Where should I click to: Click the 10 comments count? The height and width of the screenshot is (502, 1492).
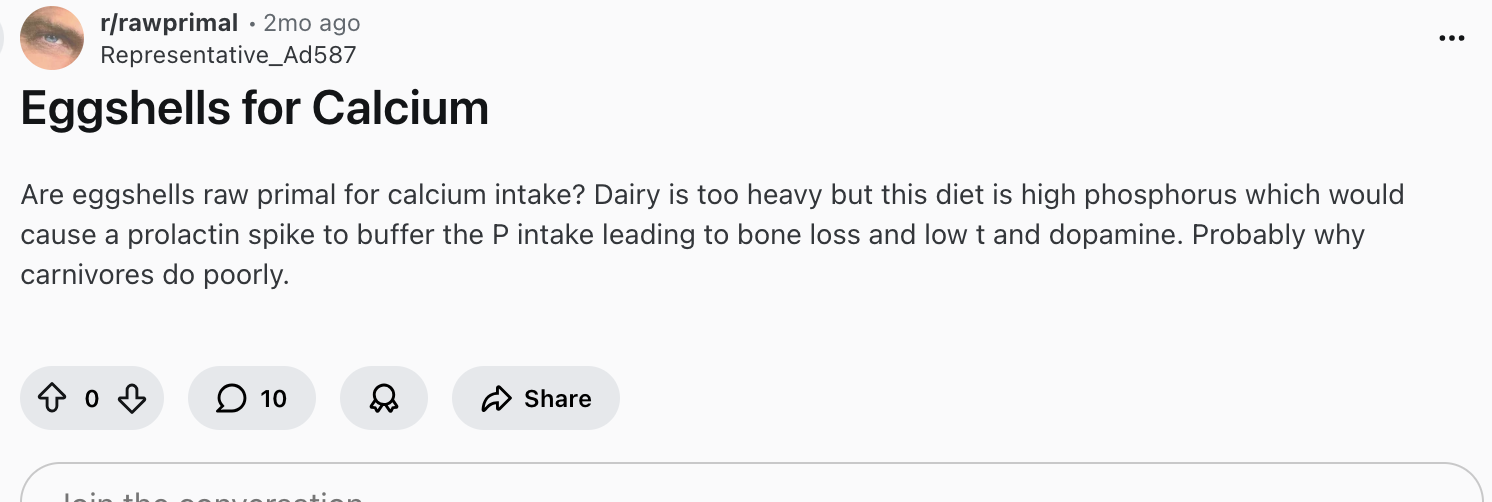click(x=273, y=399)
